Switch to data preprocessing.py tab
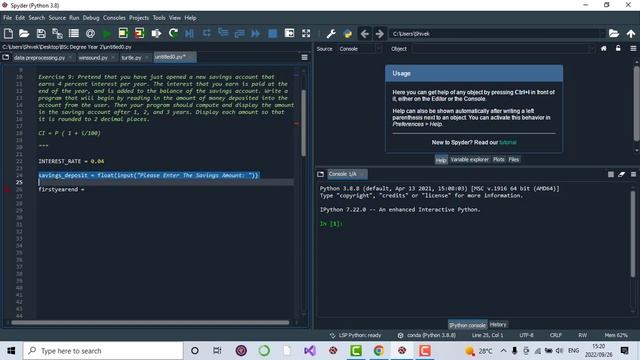The height and width of the screenshot is (360, 640). tap(39, 58)
